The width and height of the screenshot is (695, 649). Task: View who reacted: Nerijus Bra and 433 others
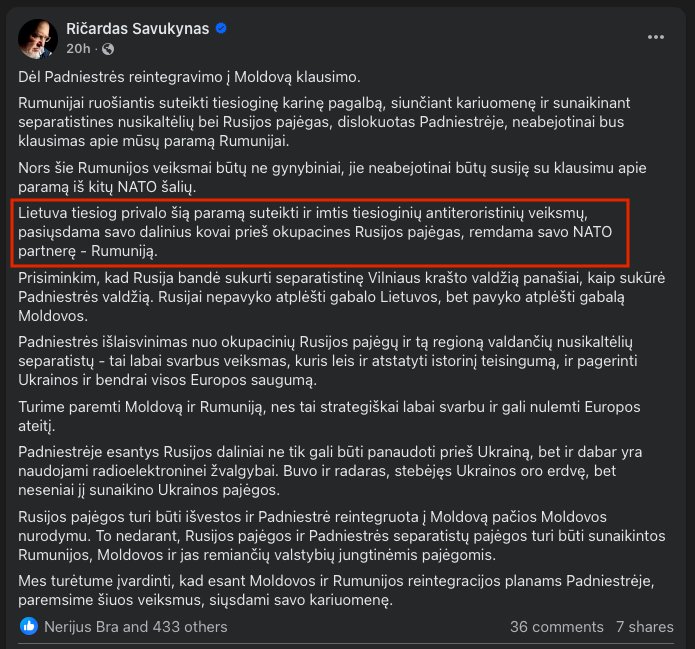pos(135,627)
